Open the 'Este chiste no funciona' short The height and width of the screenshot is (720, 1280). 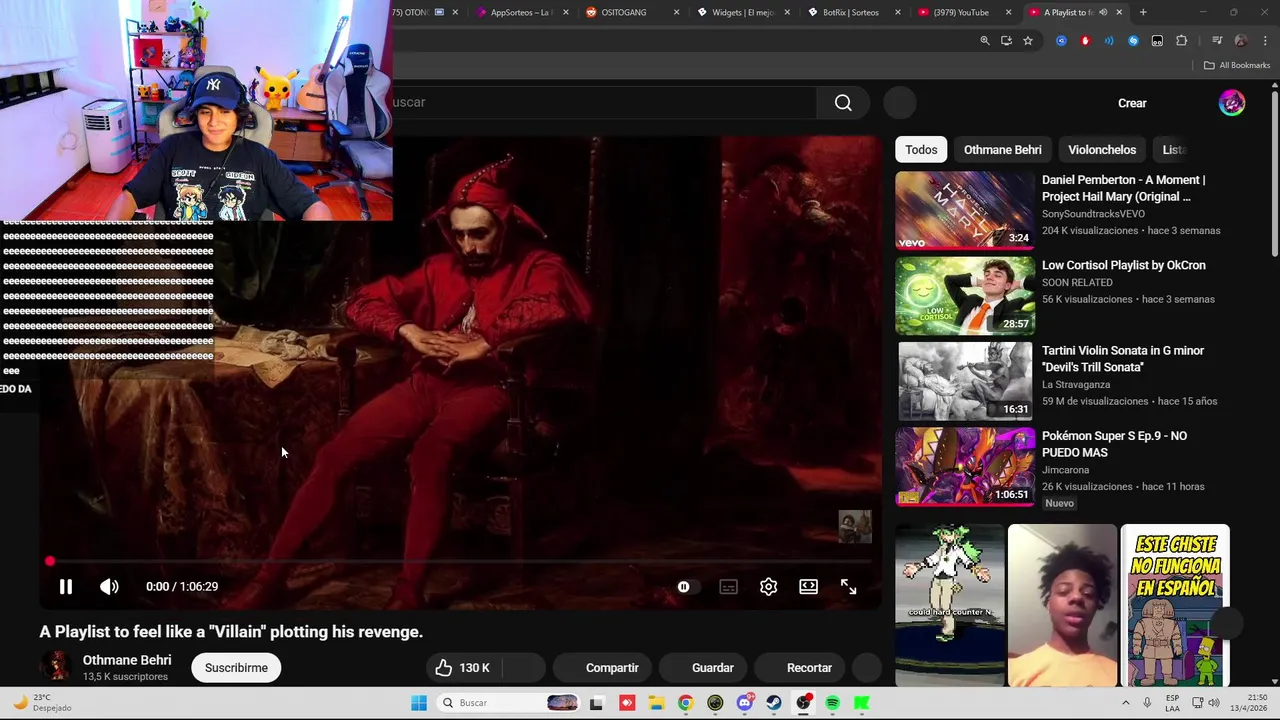pyautogui.click(x=1175, y=606)
